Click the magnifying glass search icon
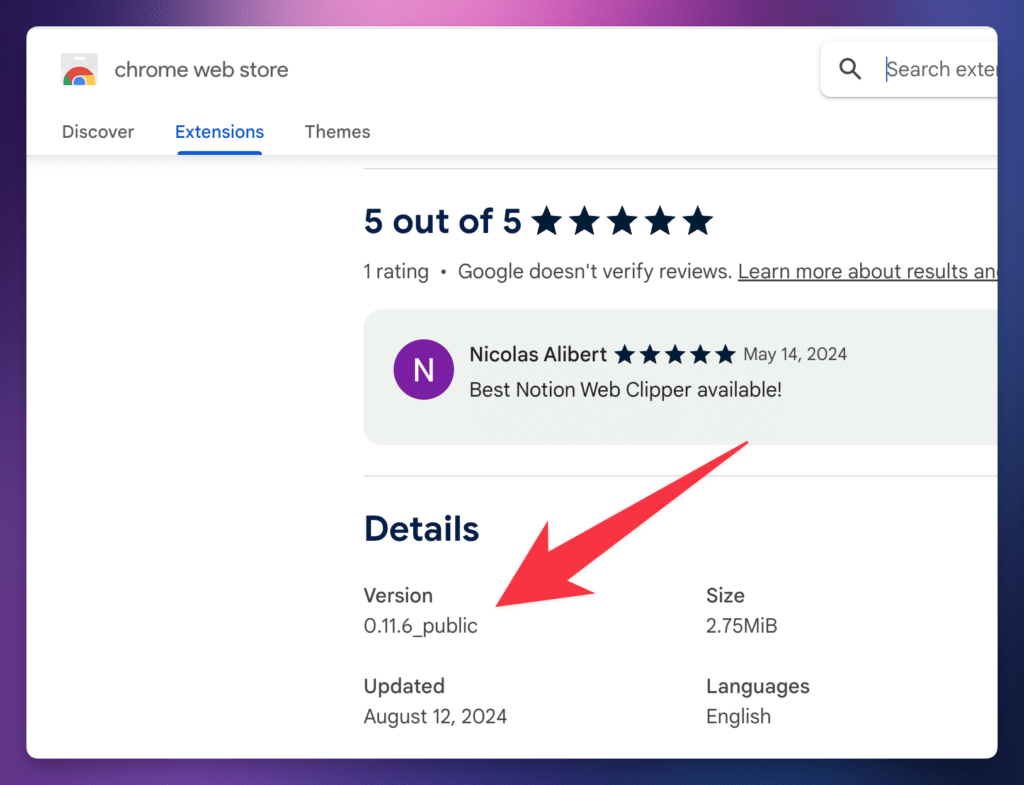The height and width of the screenshot is (785, 1024). tap(850, 69)
